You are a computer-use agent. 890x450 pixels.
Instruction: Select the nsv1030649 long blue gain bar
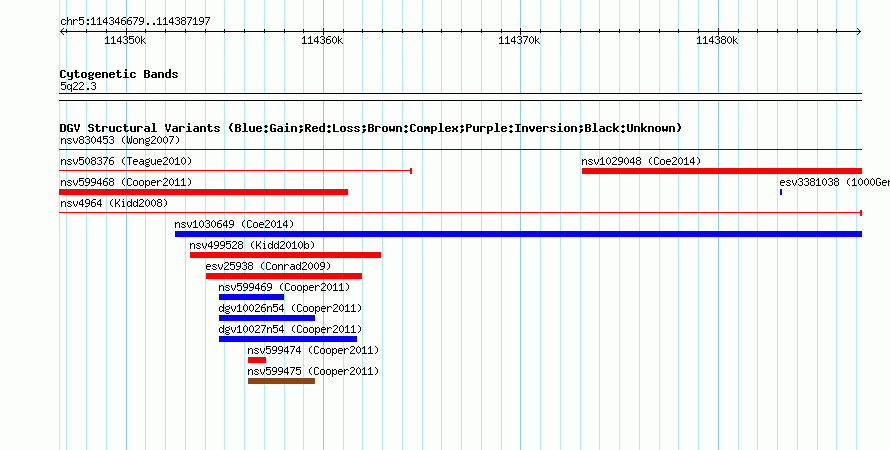[518, 234]
